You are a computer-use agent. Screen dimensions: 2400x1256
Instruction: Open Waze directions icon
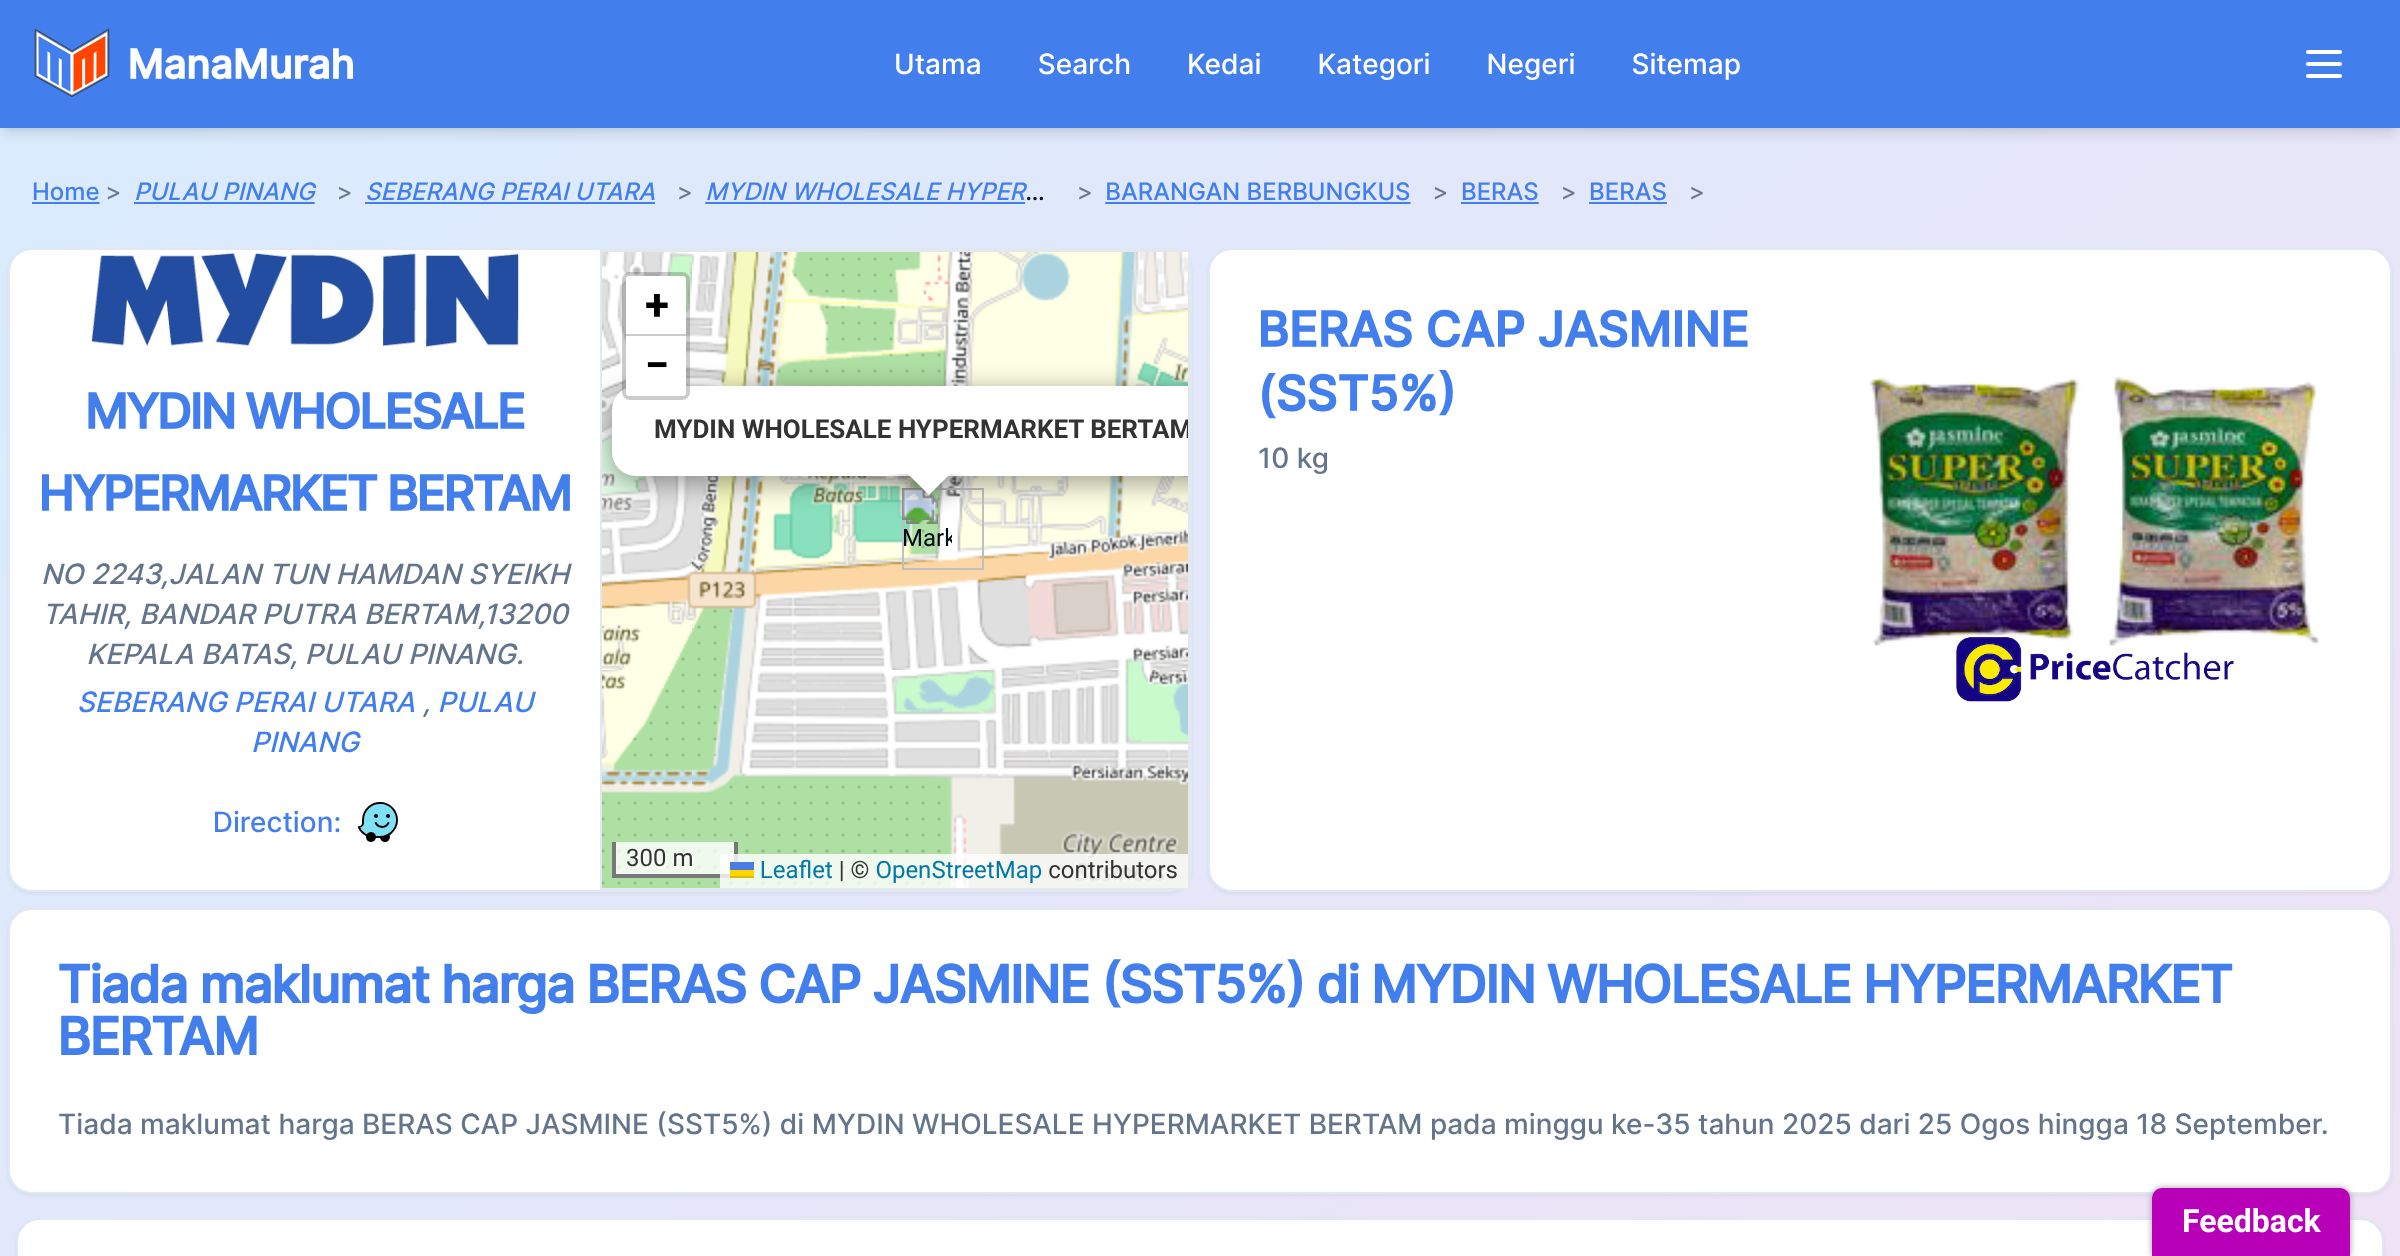click(378, 822)
